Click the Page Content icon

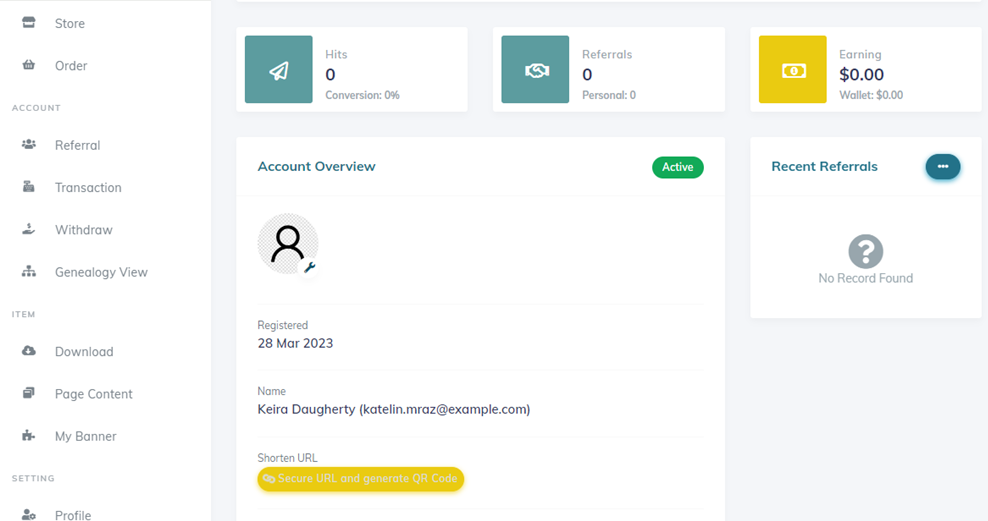(x=29, y=394)
